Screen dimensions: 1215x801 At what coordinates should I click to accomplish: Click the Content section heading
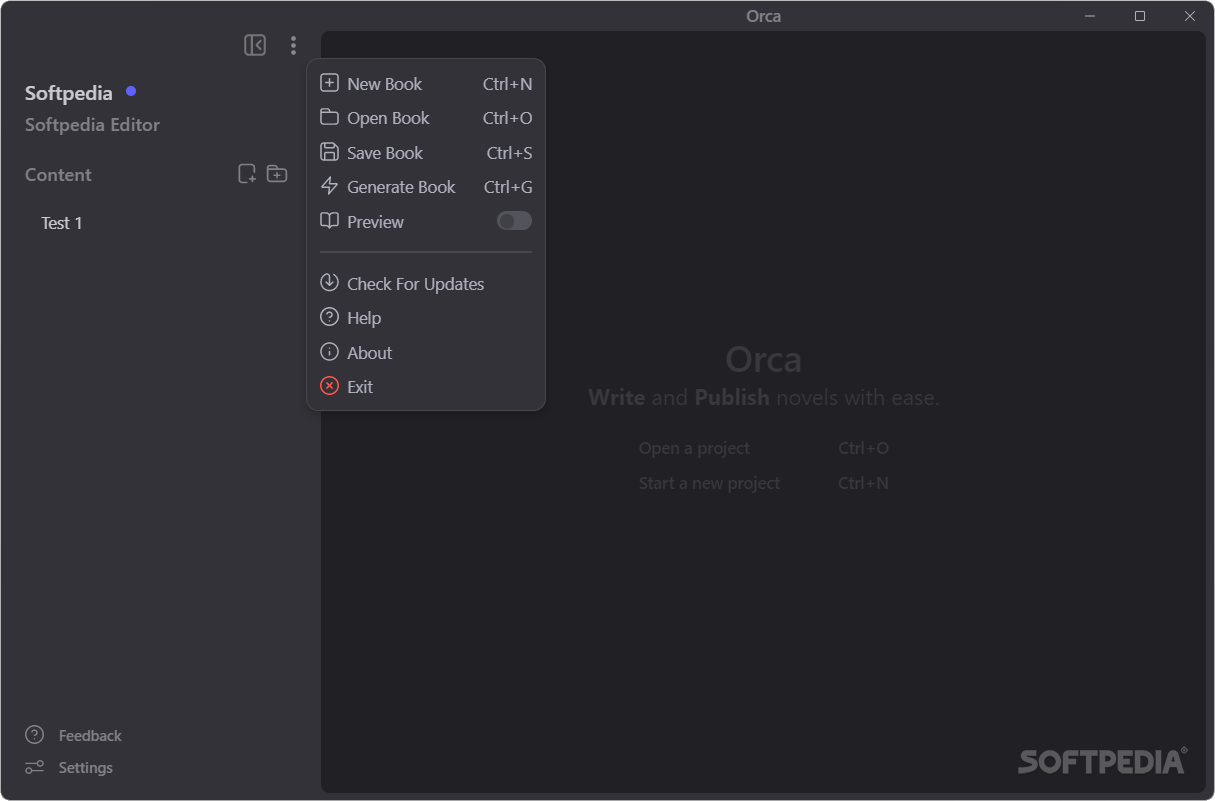pyautogui.click(x=58, y=175)
